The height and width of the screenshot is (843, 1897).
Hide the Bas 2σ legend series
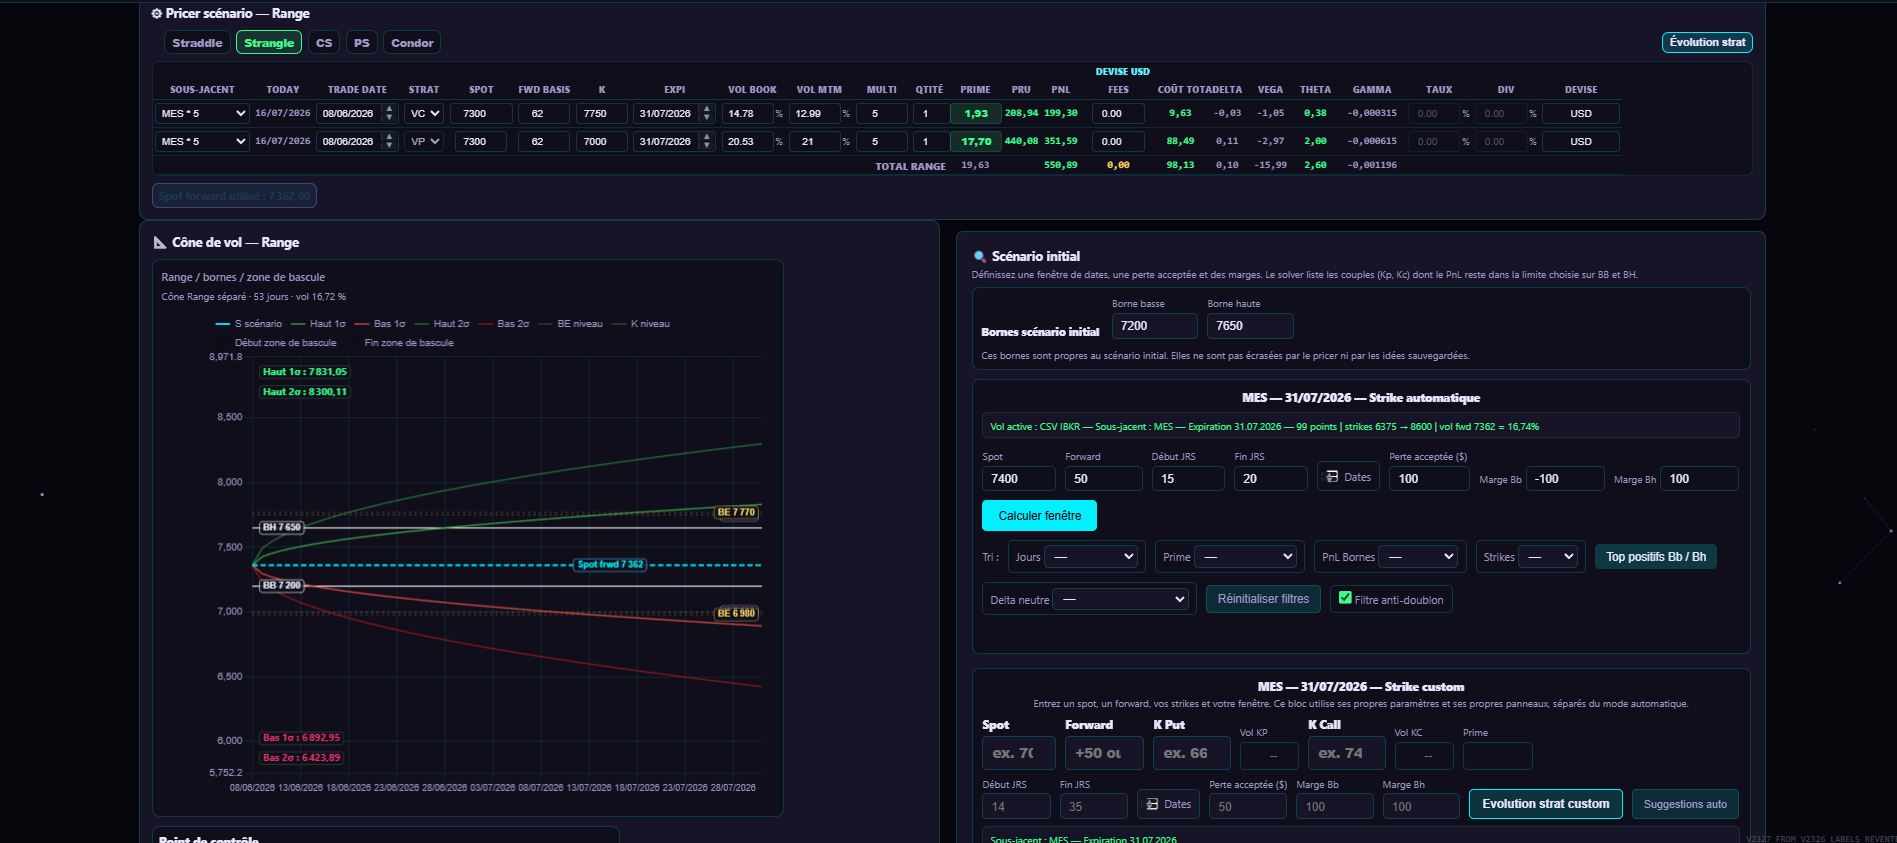[x=504, y=324]
